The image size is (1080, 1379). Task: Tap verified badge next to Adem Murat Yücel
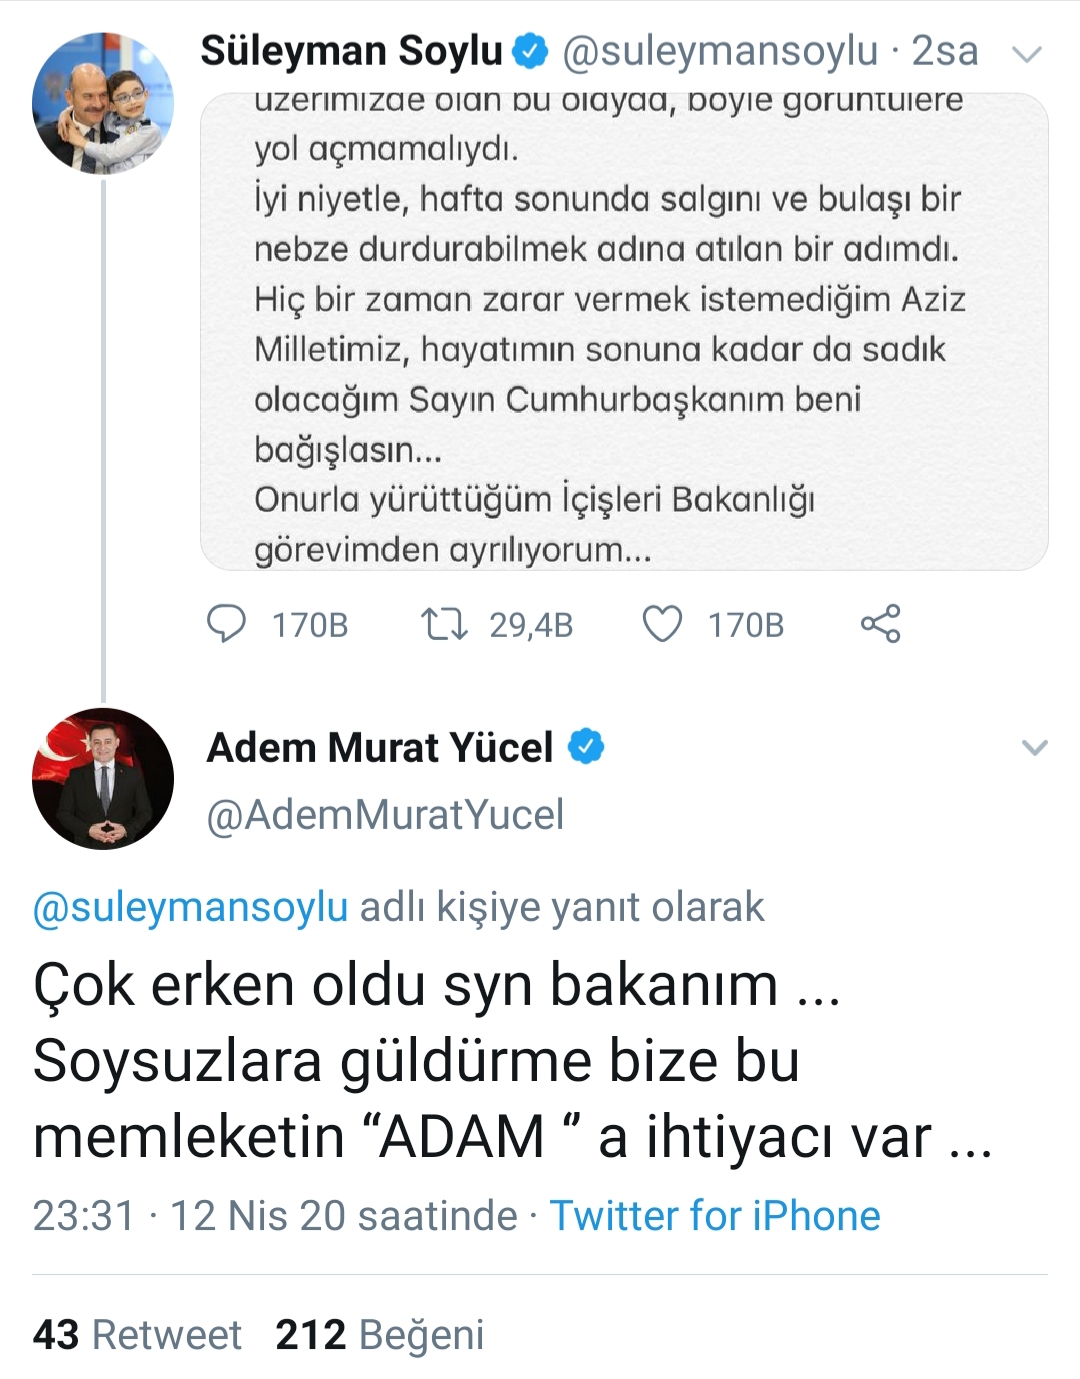click(x=587, y=747)
